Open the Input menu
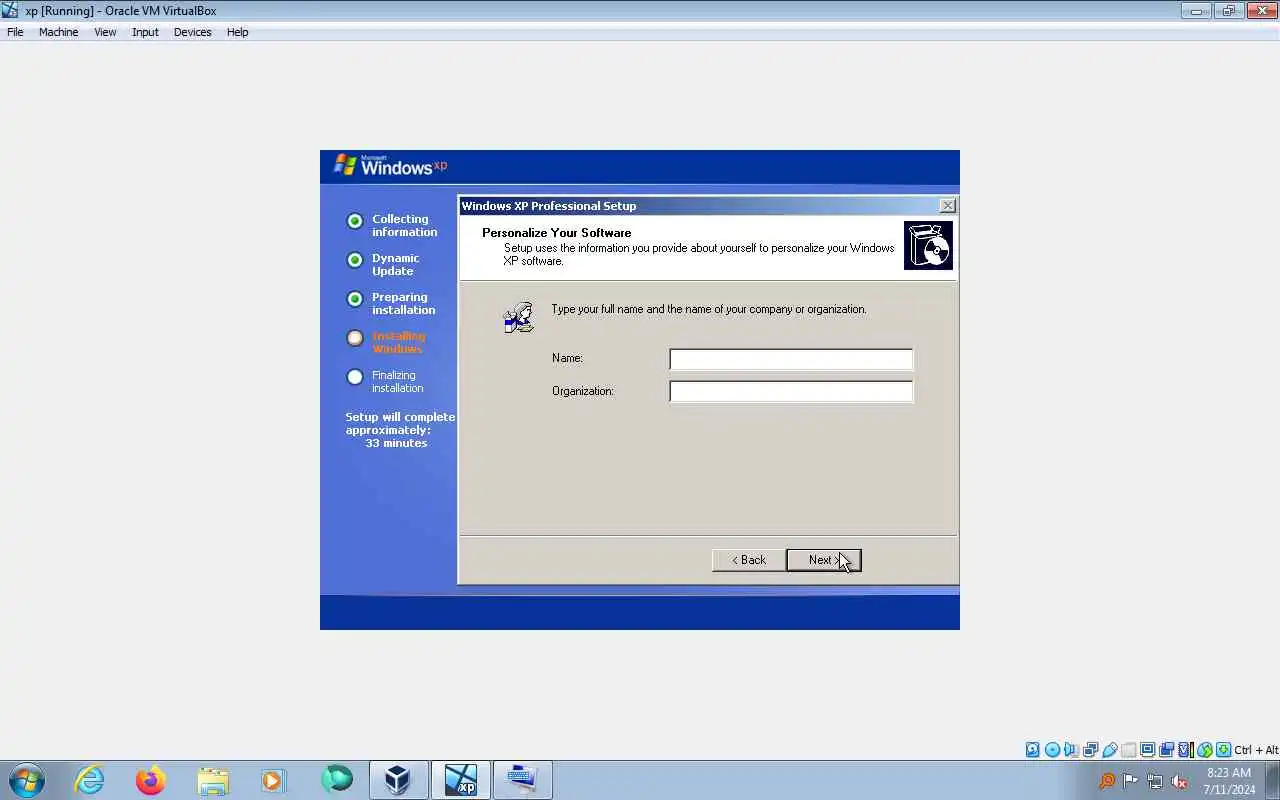Viewport: 1280px width, 800px height. tap(145, 32)
